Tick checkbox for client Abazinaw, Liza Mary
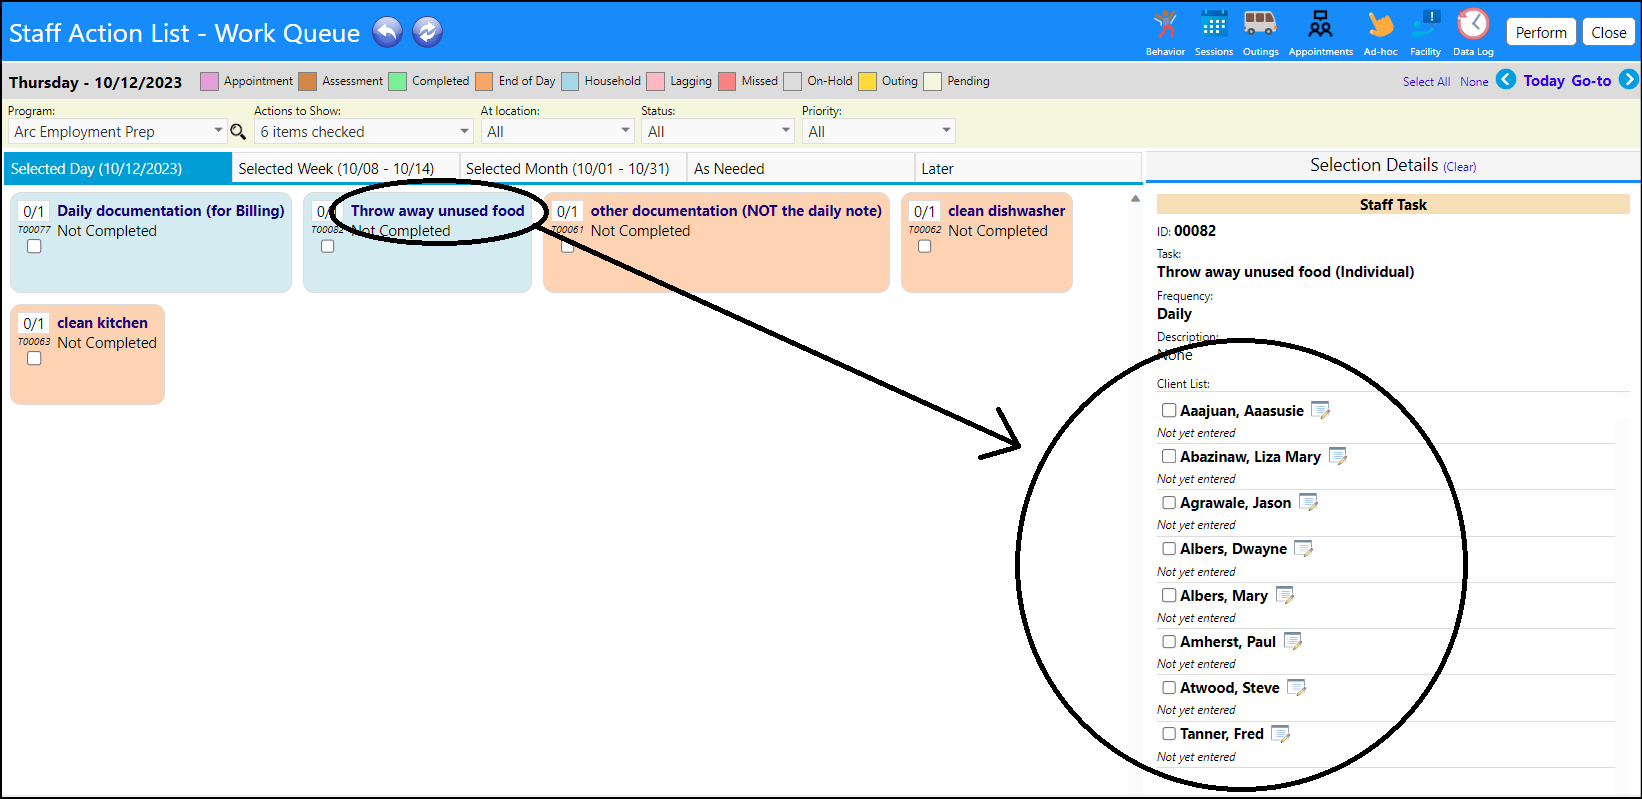The image size is (1642, 799). [1168, 456]
